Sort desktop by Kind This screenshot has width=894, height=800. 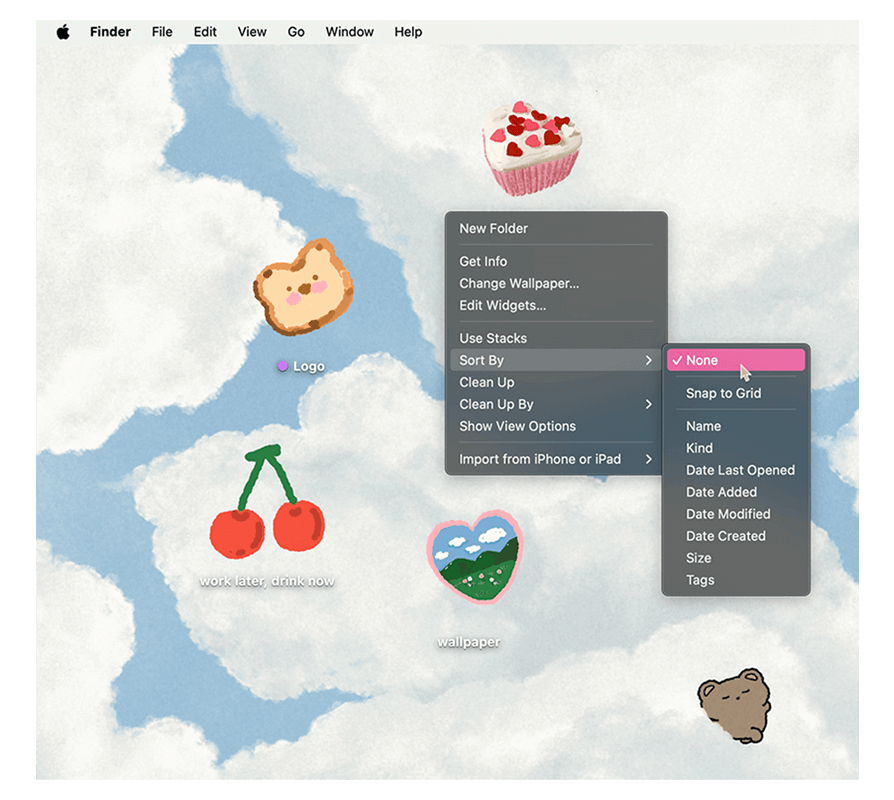tap(735, 448)
